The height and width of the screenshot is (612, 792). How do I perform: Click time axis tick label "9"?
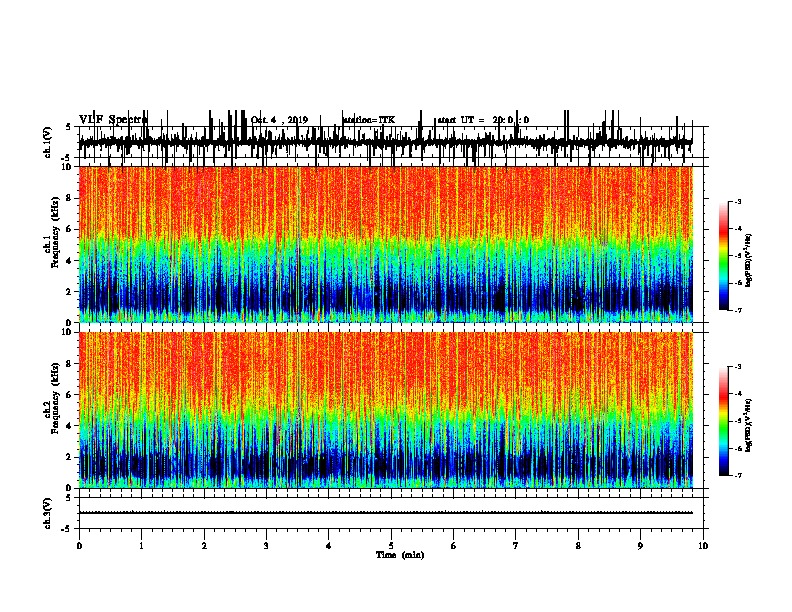(x=640, y=546)
